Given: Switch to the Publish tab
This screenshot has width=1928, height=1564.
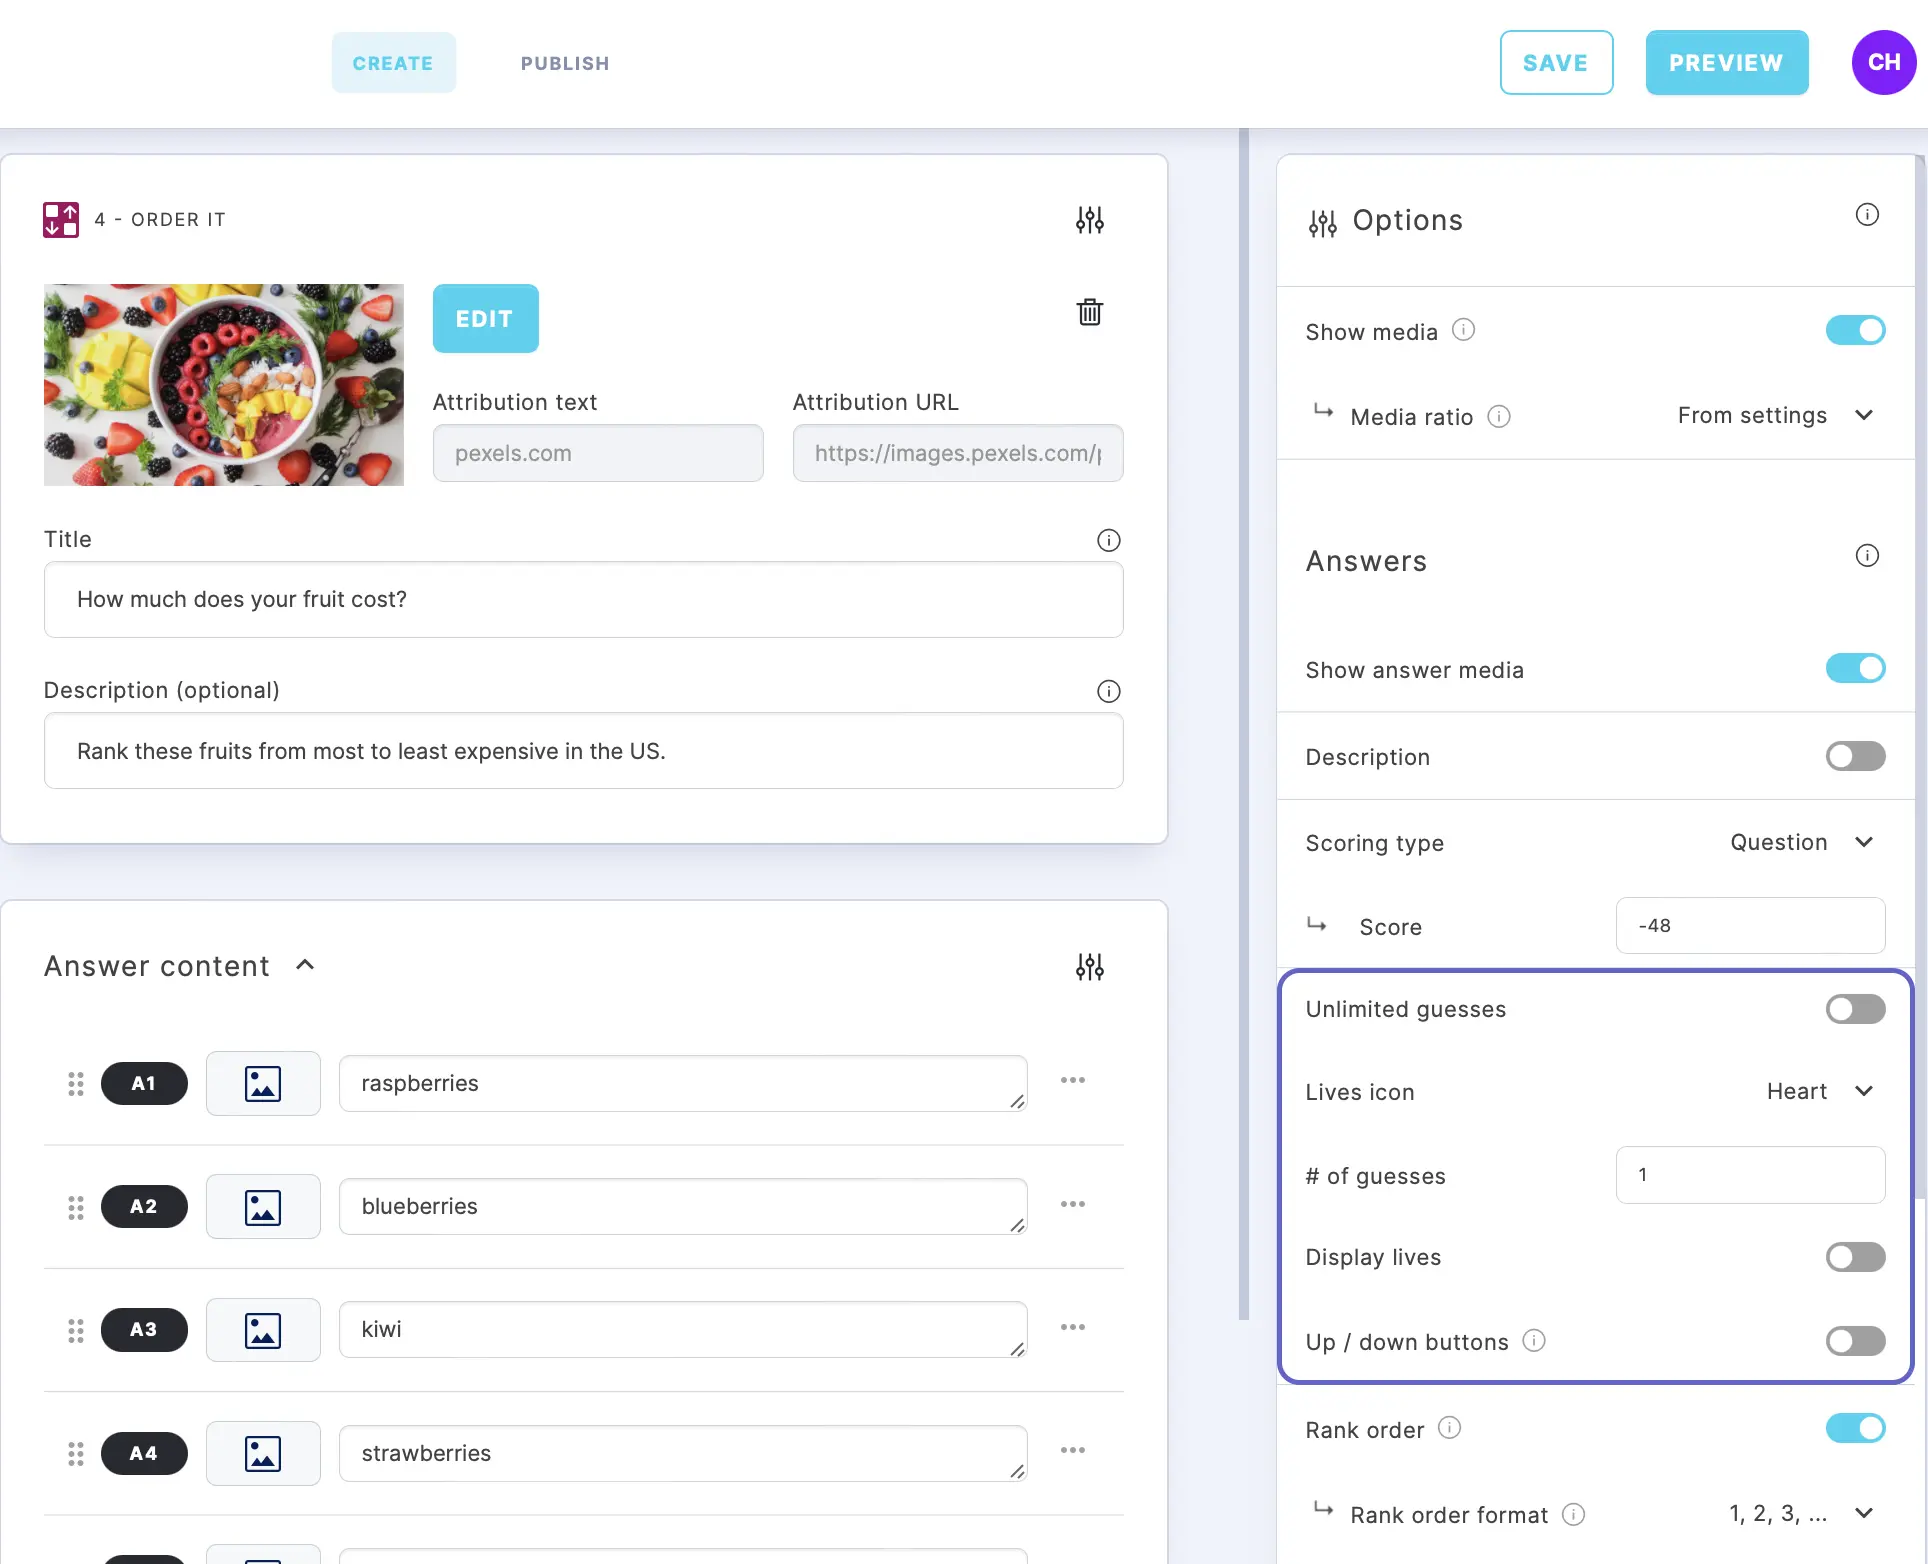Looking at the screenshot, I should [x=565, y=63].
